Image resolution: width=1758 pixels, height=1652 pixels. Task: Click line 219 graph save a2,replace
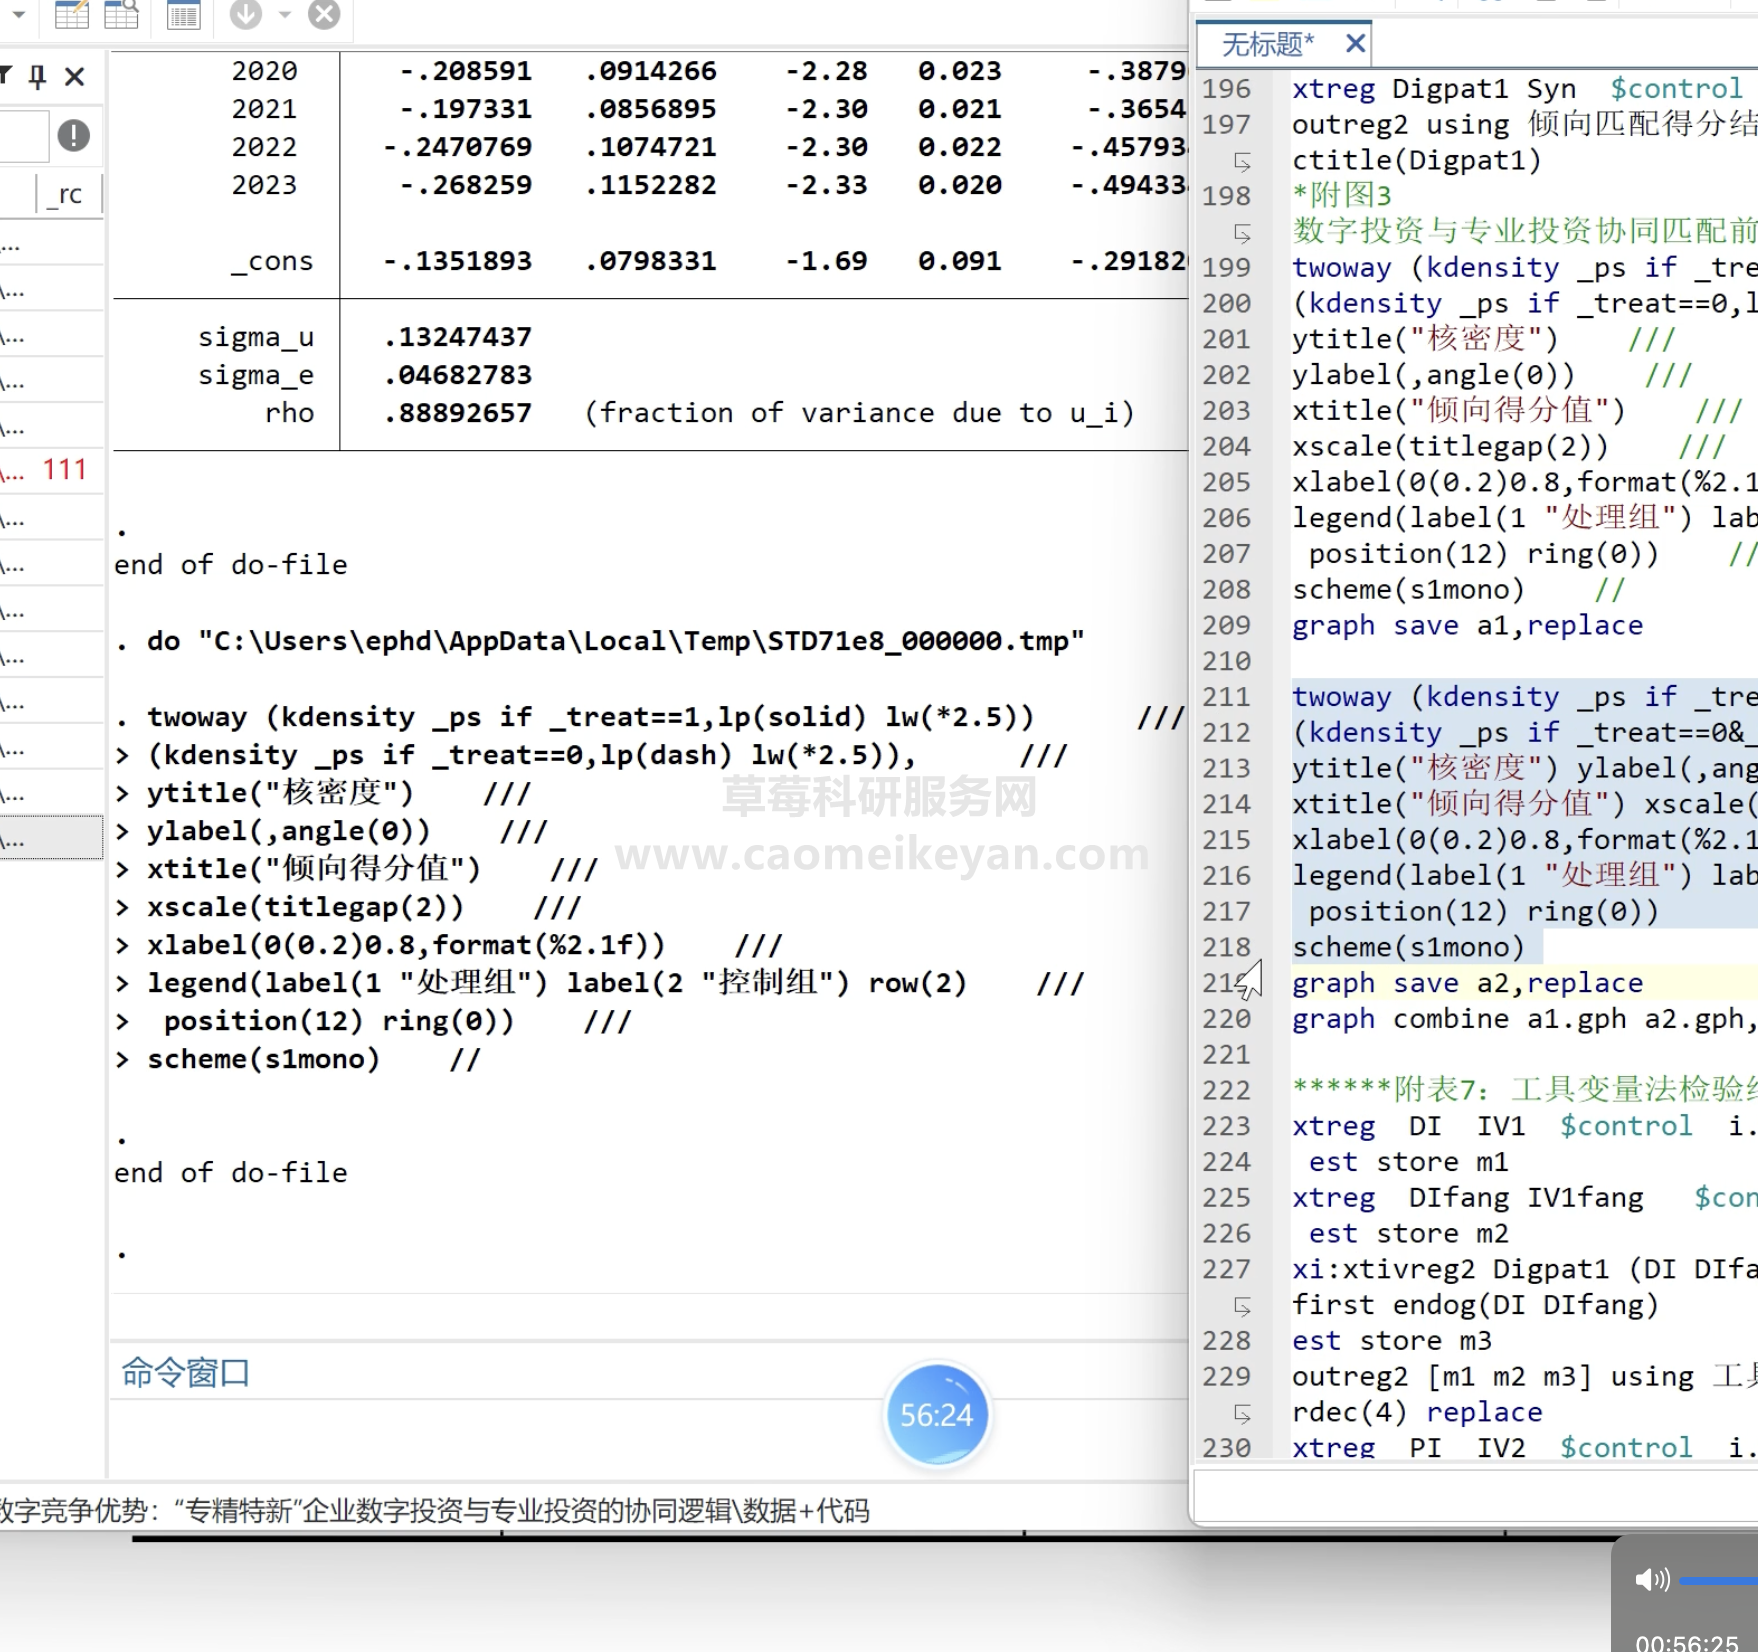[x=1467, y=983]
